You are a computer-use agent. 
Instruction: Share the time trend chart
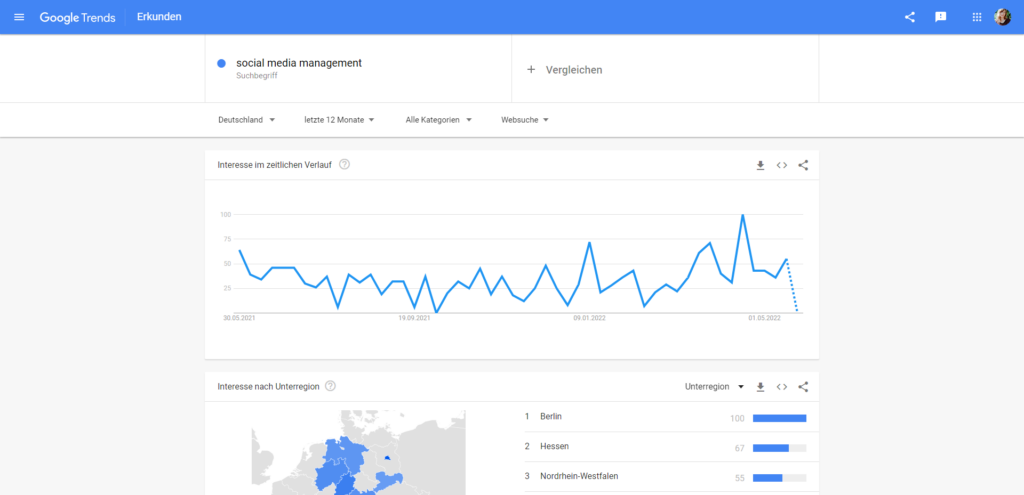coord(803,165)
